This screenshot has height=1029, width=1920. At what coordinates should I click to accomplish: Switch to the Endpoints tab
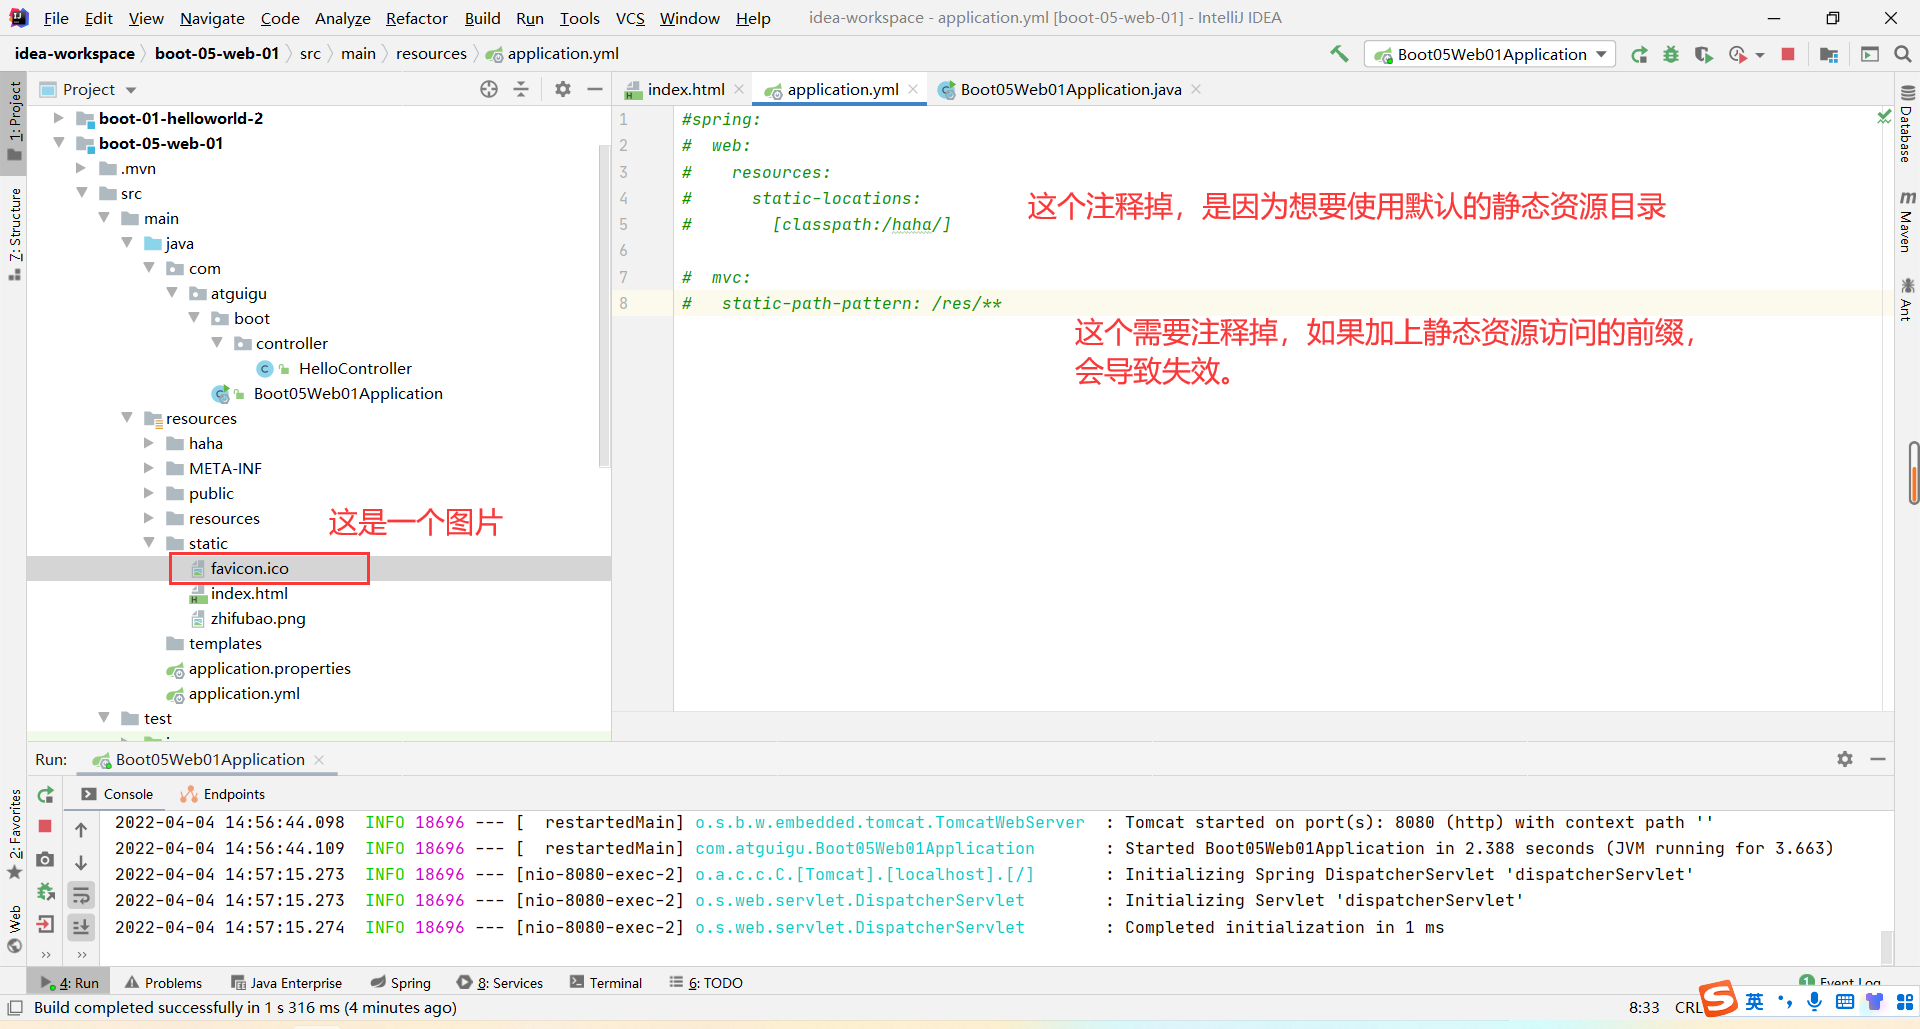coord(223,794)
